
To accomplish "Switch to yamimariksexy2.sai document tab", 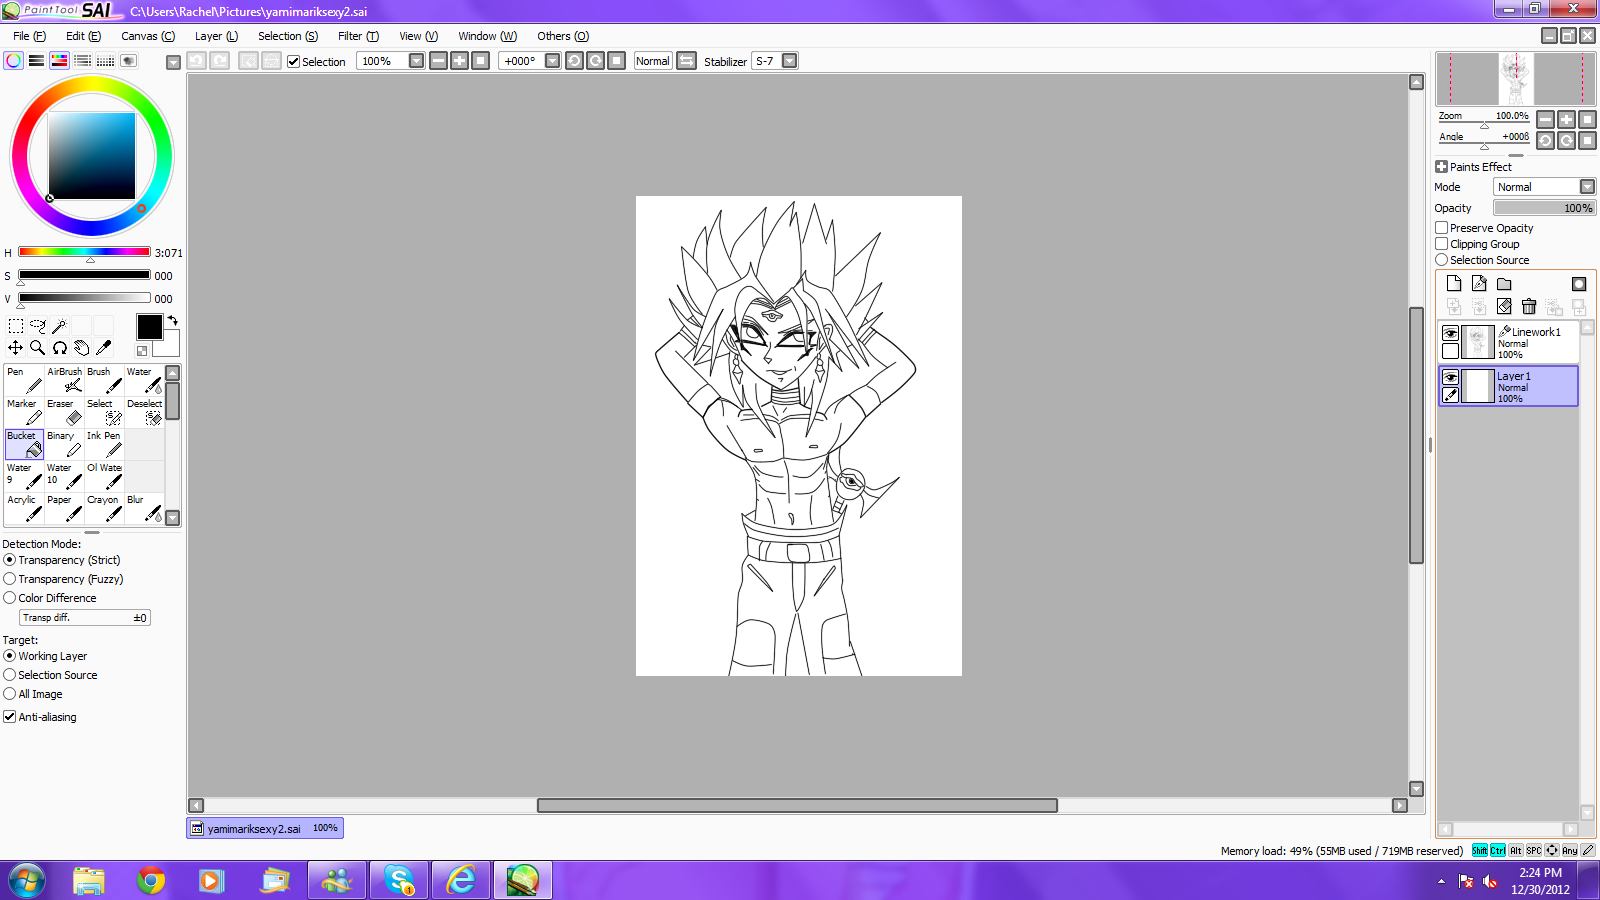I will pos(265,828).
